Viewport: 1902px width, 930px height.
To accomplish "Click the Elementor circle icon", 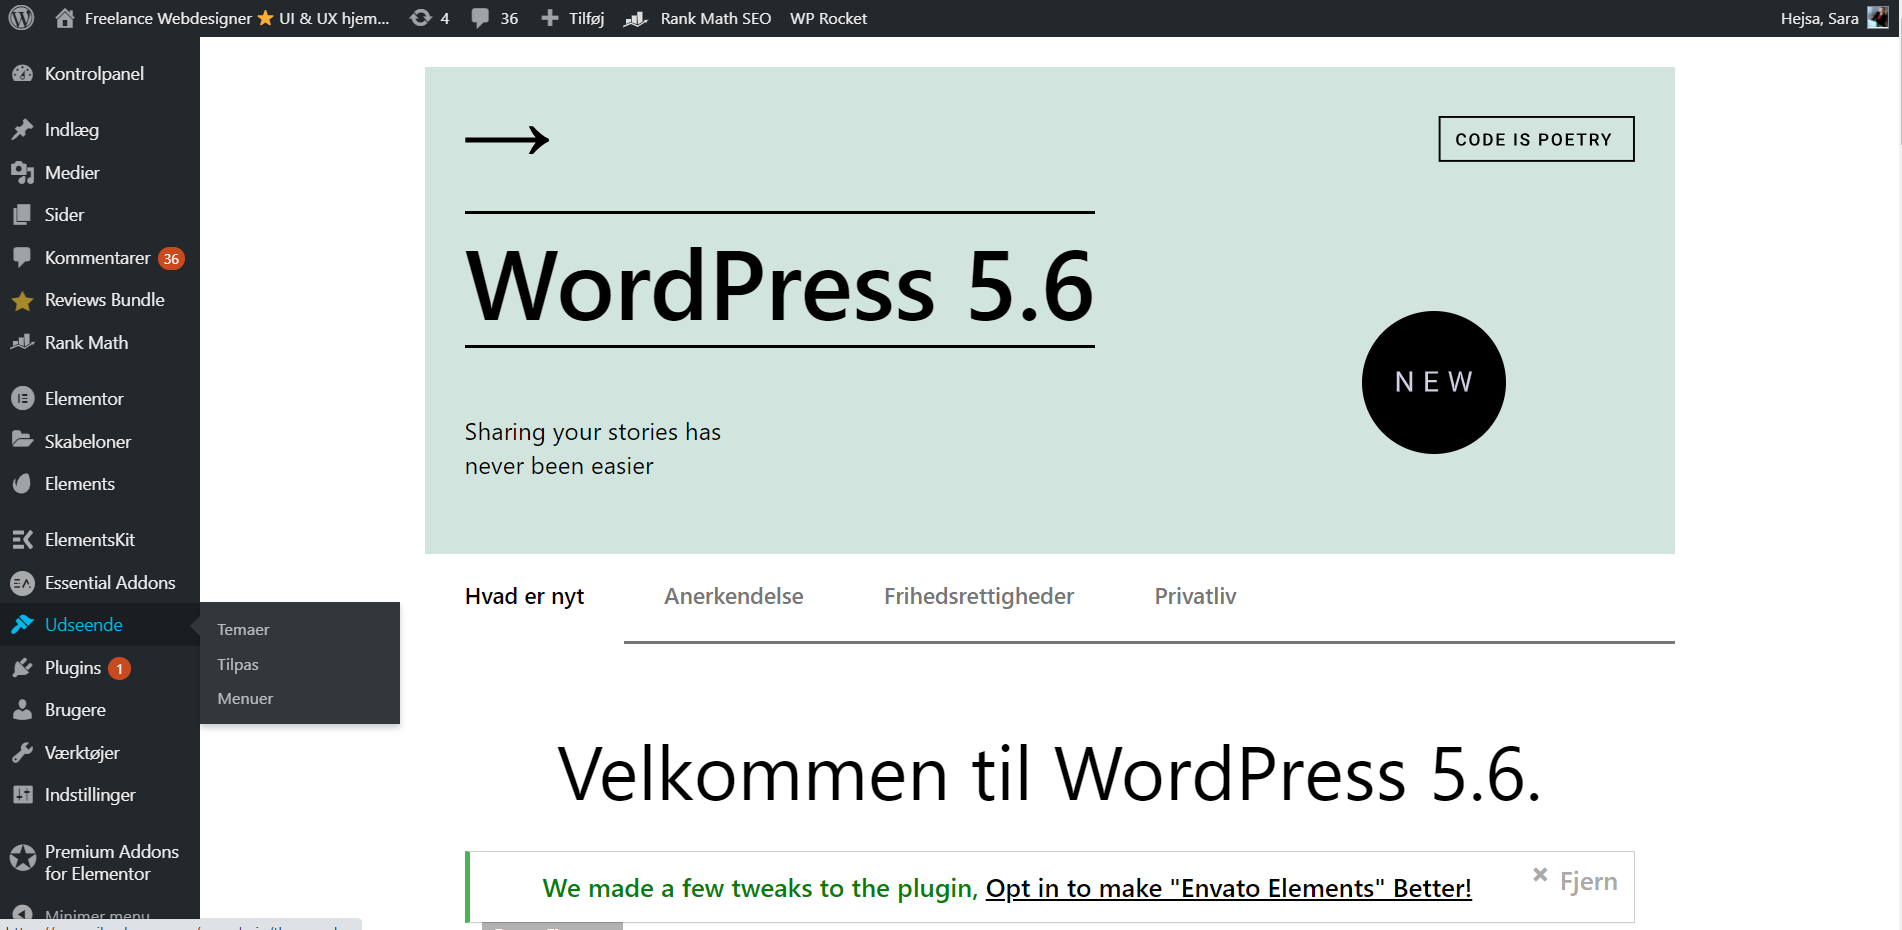I will (x=22, y=399).
